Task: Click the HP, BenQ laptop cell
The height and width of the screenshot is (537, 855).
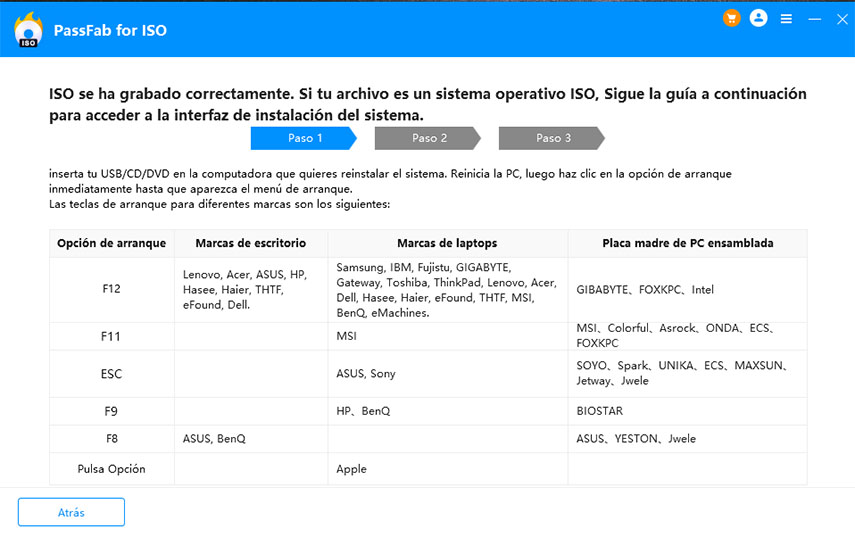Action: click(x=448, y=412)
